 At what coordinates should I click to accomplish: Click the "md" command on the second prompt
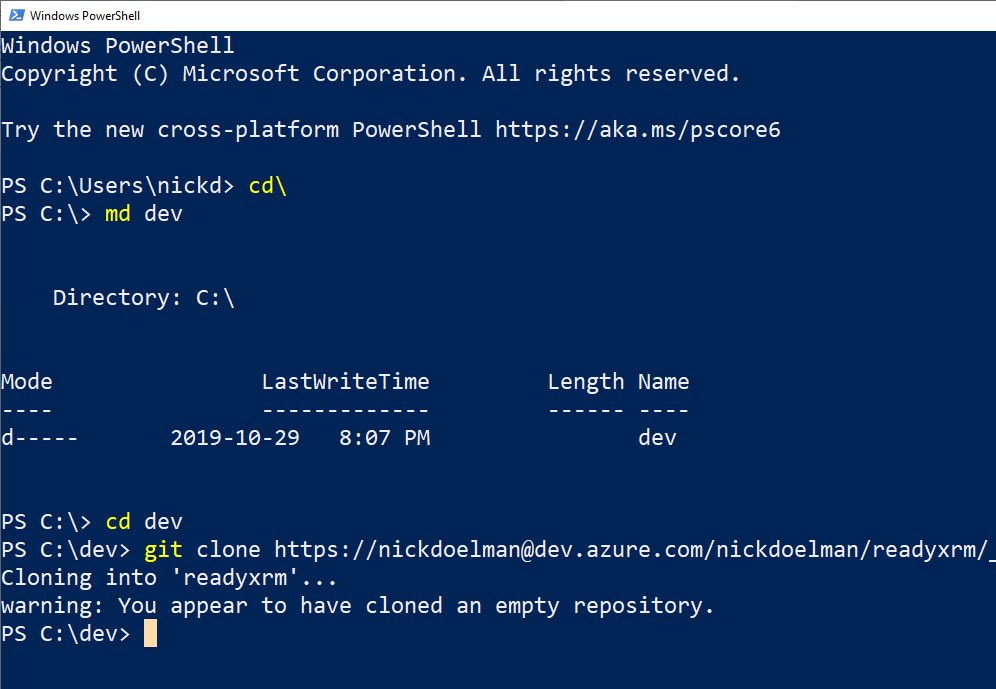pyautogui.click(x=118, y=214)
